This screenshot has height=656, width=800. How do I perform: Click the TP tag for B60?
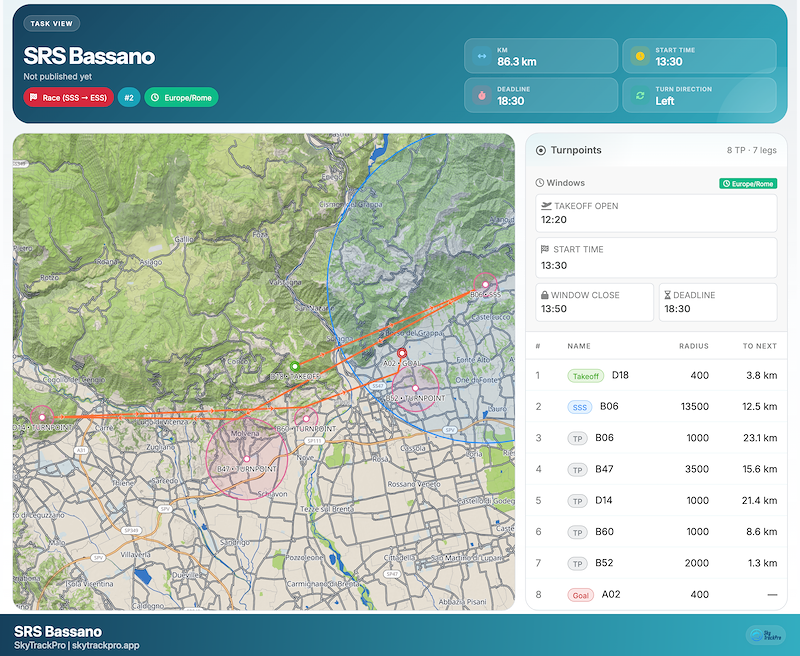[578, 533]
